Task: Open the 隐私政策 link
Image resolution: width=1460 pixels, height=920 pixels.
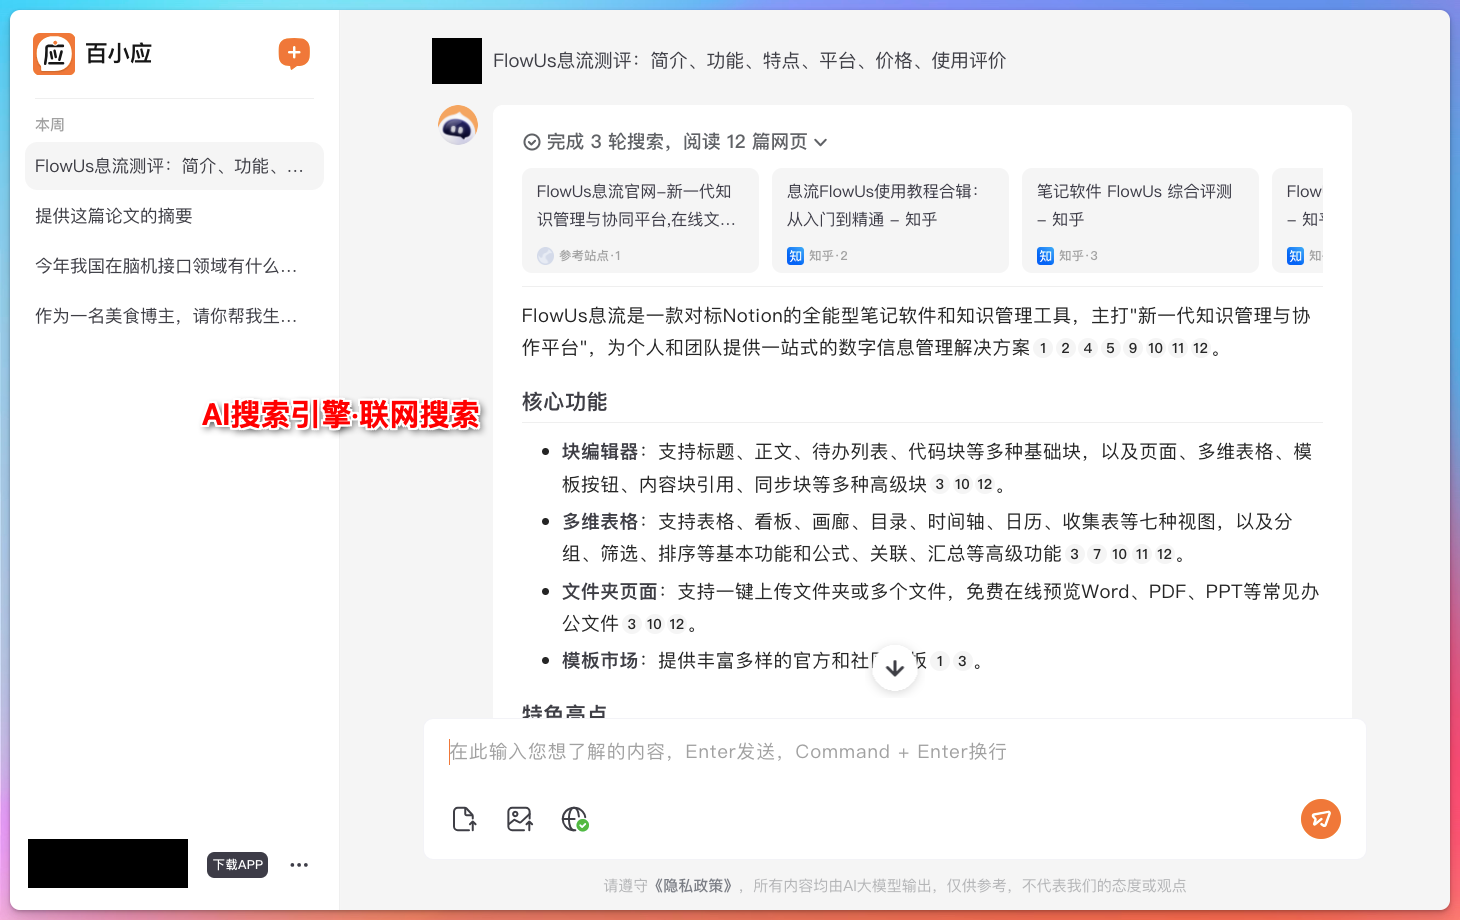Action: (x=695, y=886)
